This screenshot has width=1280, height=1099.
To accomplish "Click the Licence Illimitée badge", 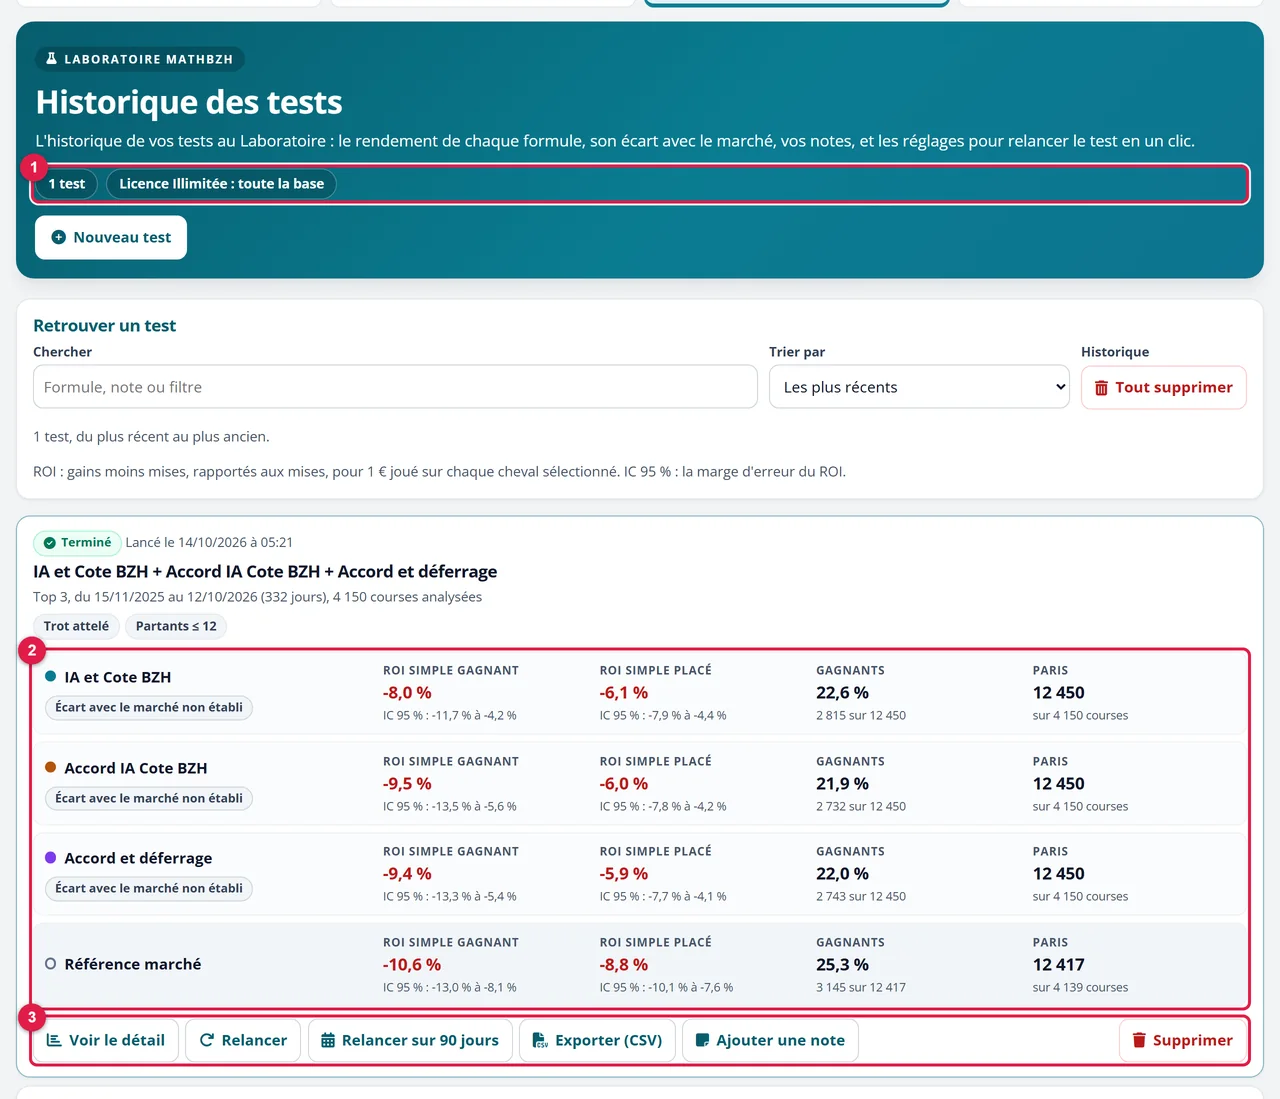I will [x=222, y=184].
